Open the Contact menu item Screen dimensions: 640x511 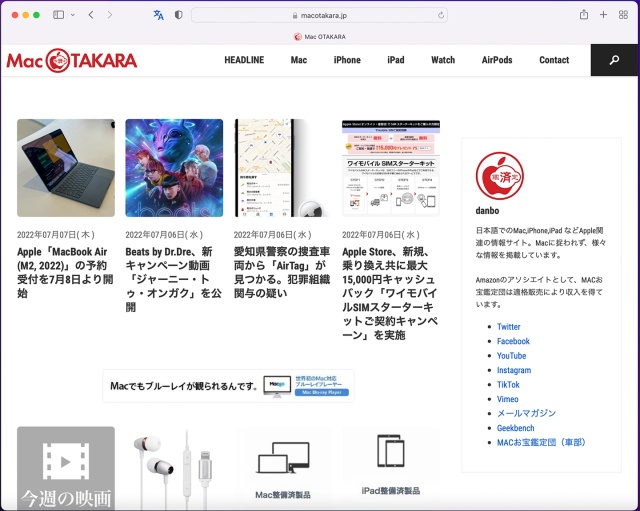pos(554,60)
